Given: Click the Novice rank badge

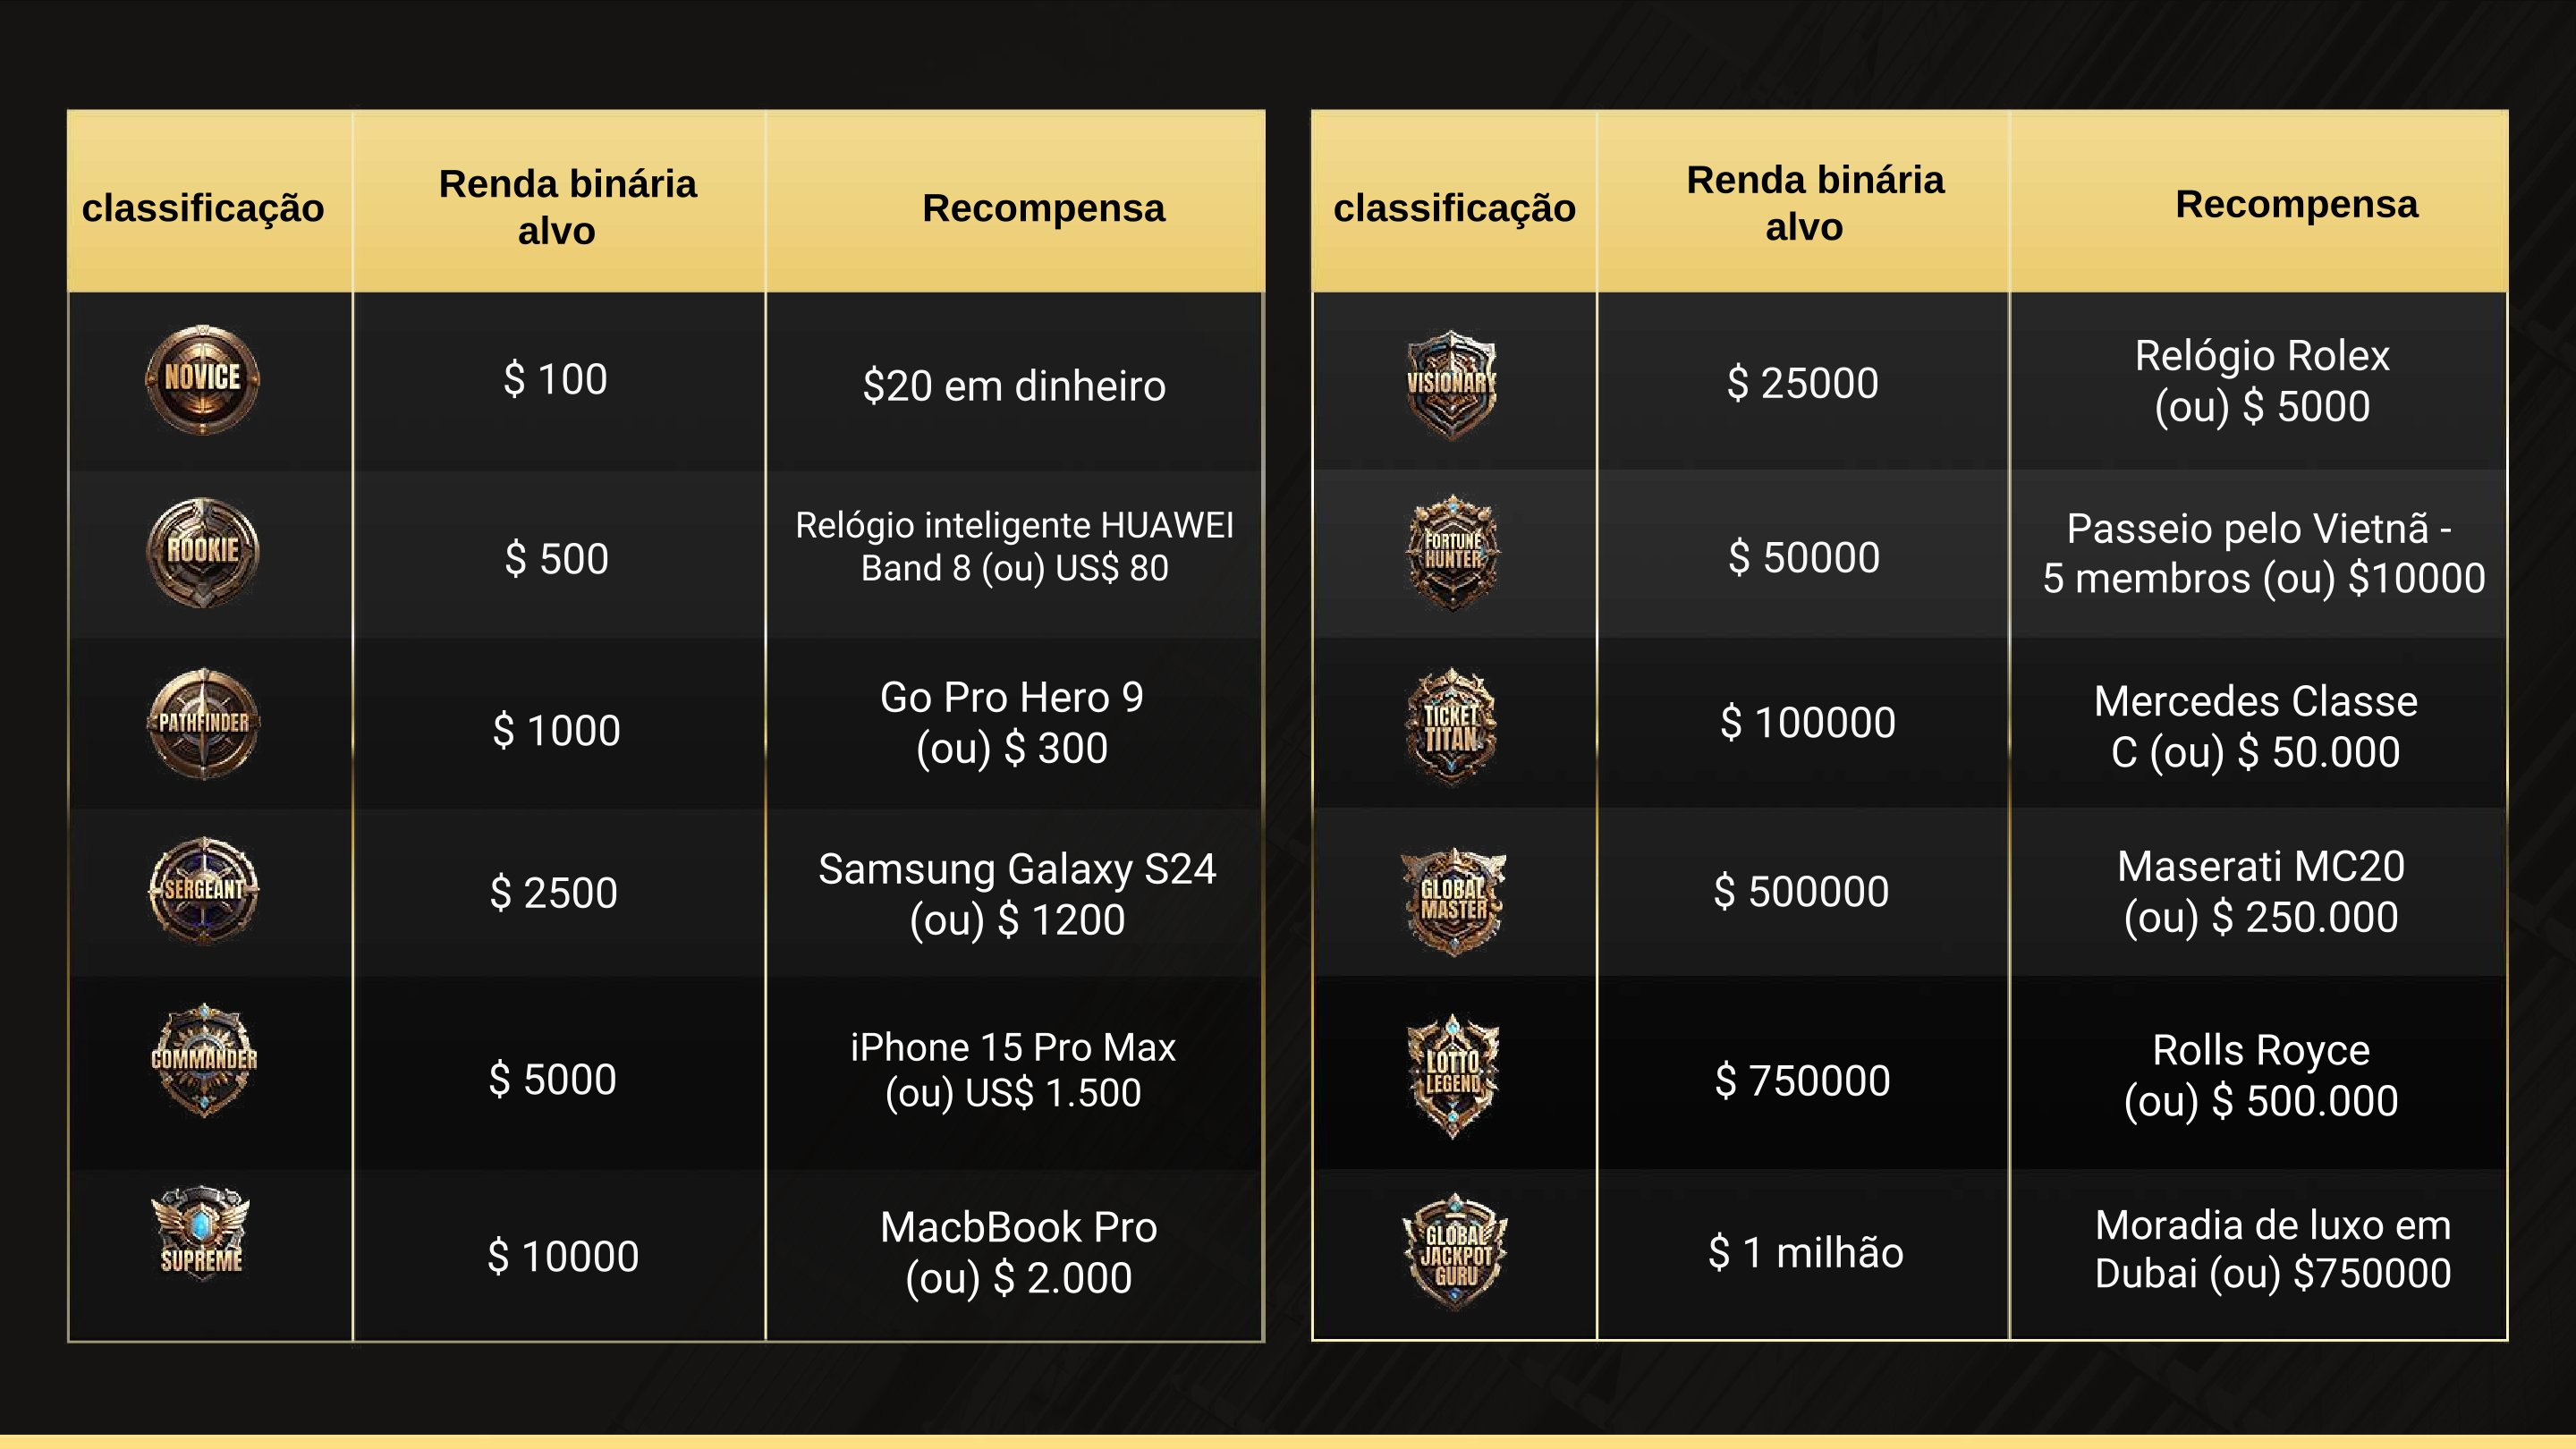Looking at the screenshot, I should pos(203,379).
